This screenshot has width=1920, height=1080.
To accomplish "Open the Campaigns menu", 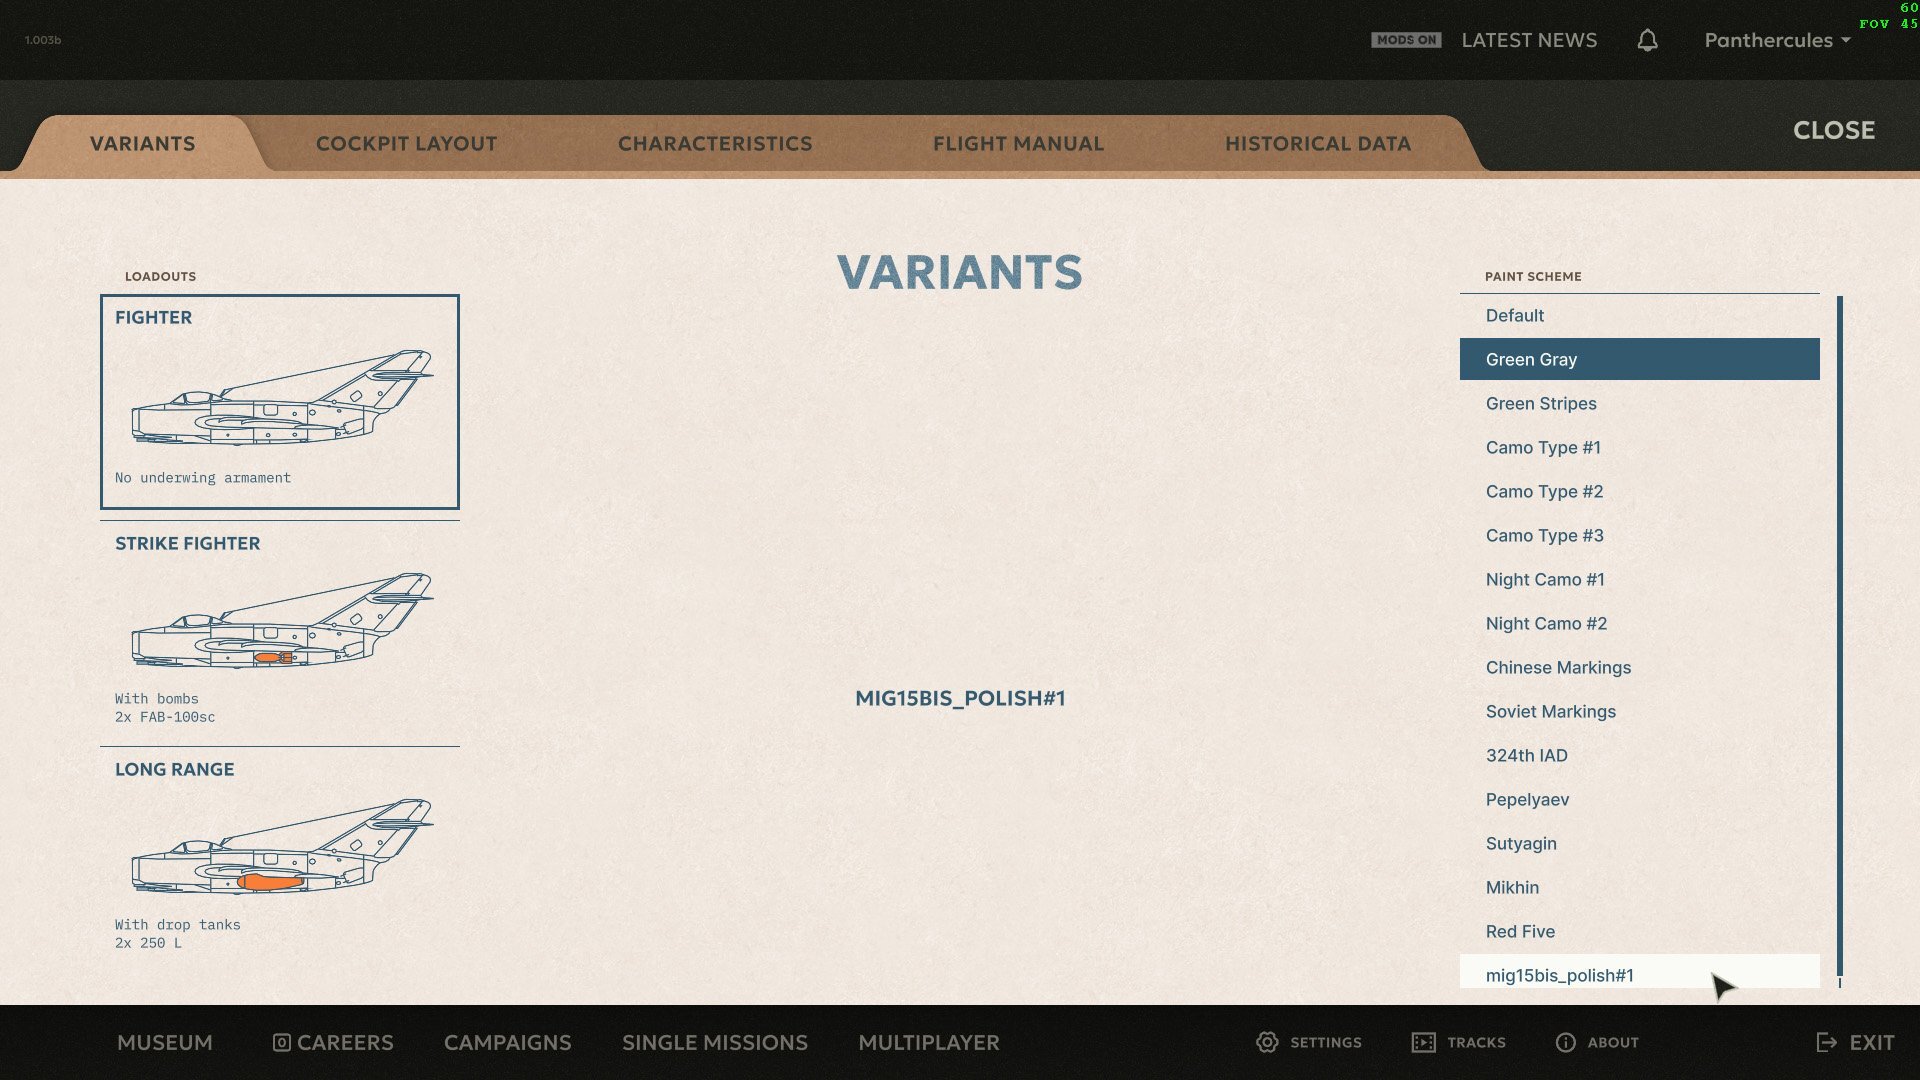I will 508,1042.
